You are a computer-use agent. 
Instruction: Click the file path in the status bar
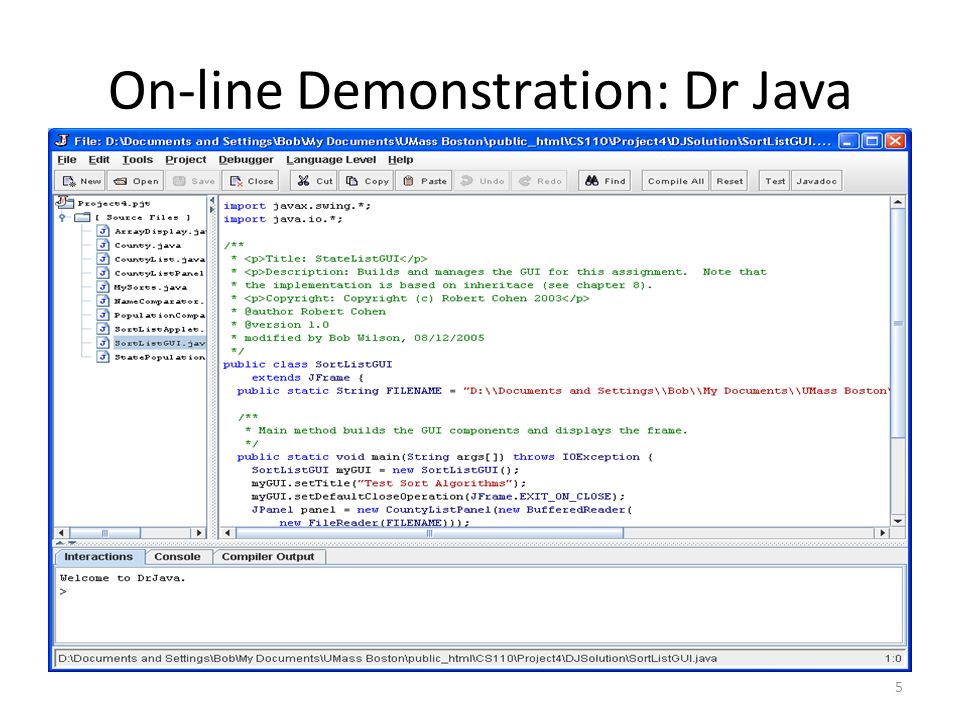[388, 659]
